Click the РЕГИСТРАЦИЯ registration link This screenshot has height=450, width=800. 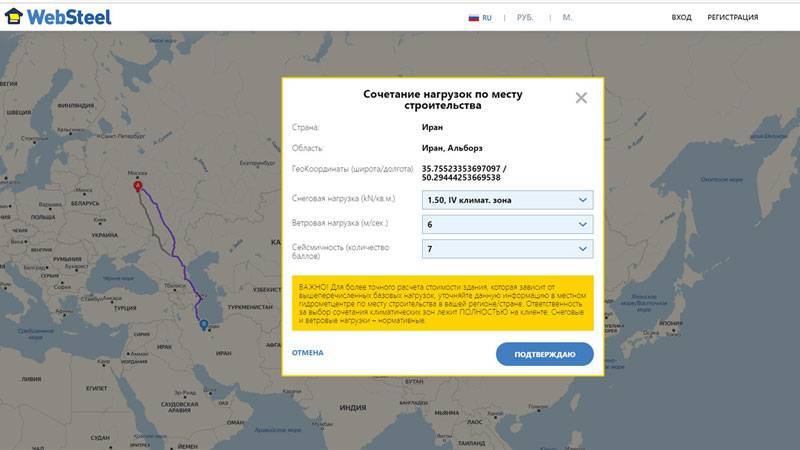[x=733, y=17]
